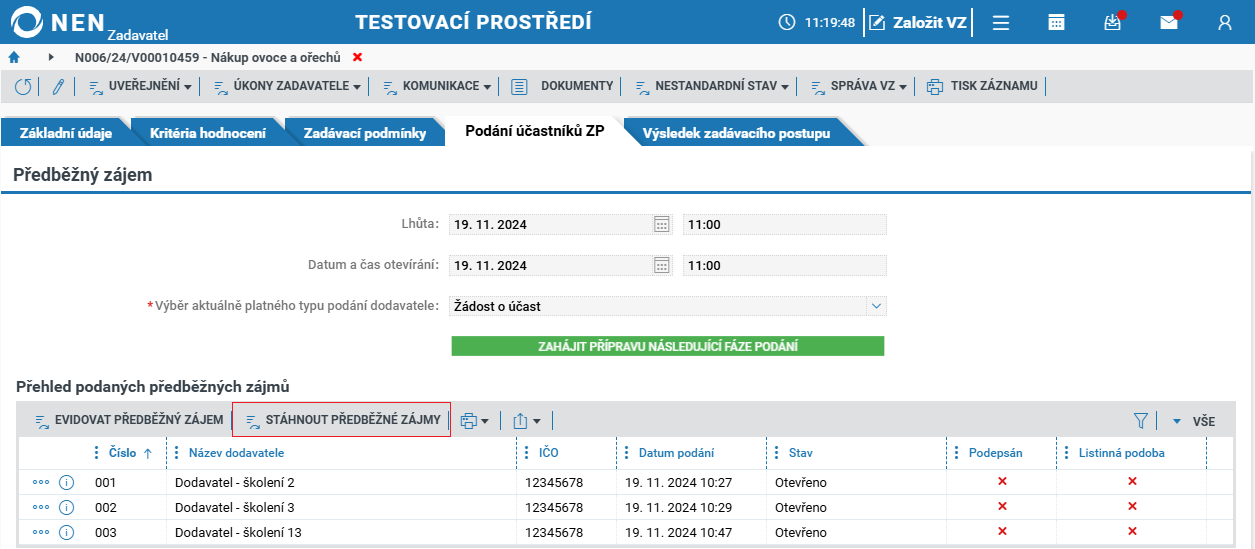Open the user profile icon
Image resolution: width=1255 pixels, height=549 pixels.
click(x=1225, y=22)
